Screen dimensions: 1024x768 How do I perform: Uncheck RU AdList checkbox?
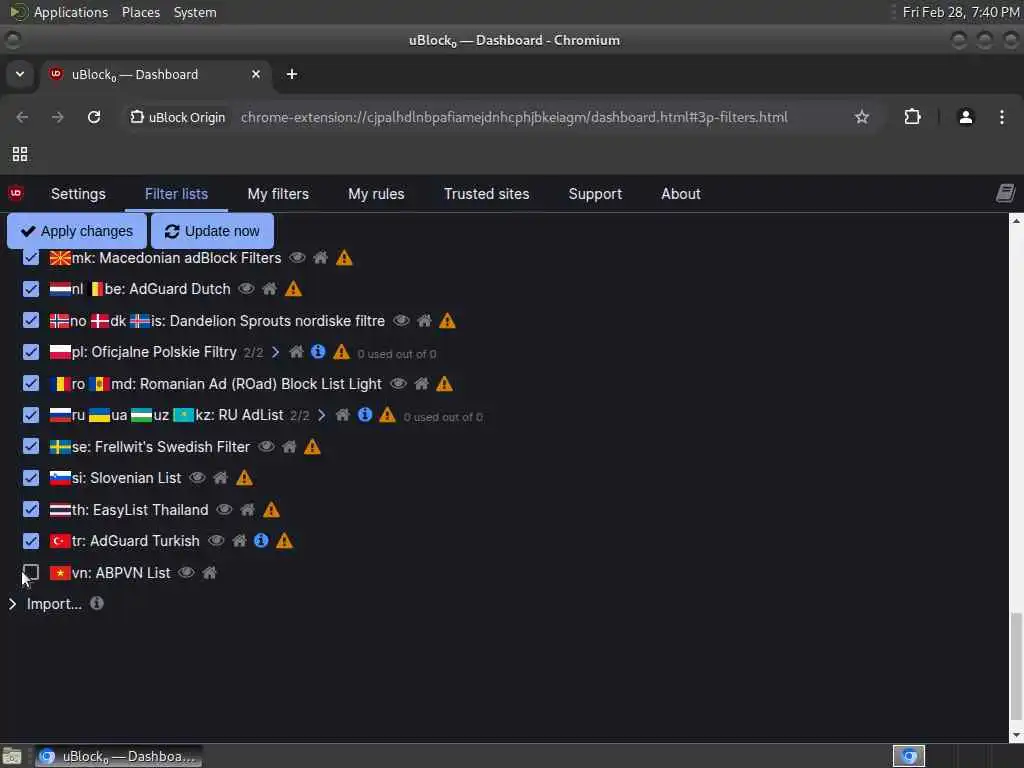tap(31, 415)
